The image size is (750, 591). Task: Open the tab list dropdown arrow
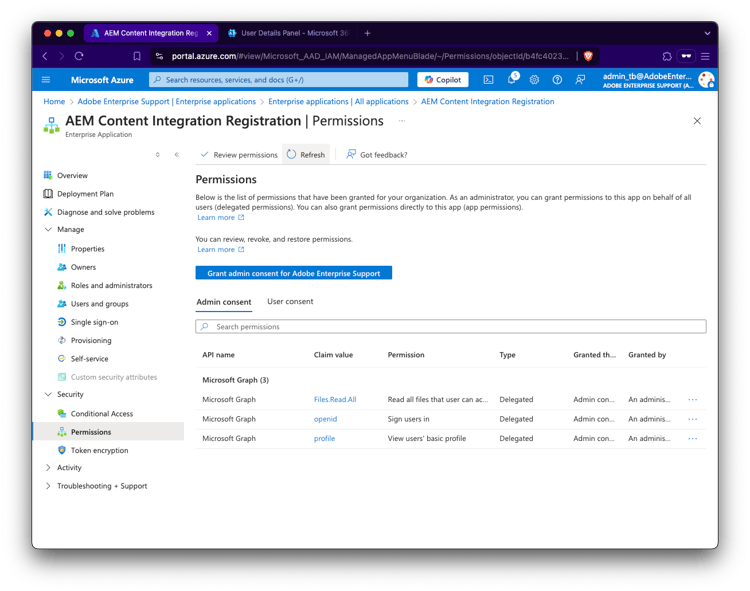[707, 33]
